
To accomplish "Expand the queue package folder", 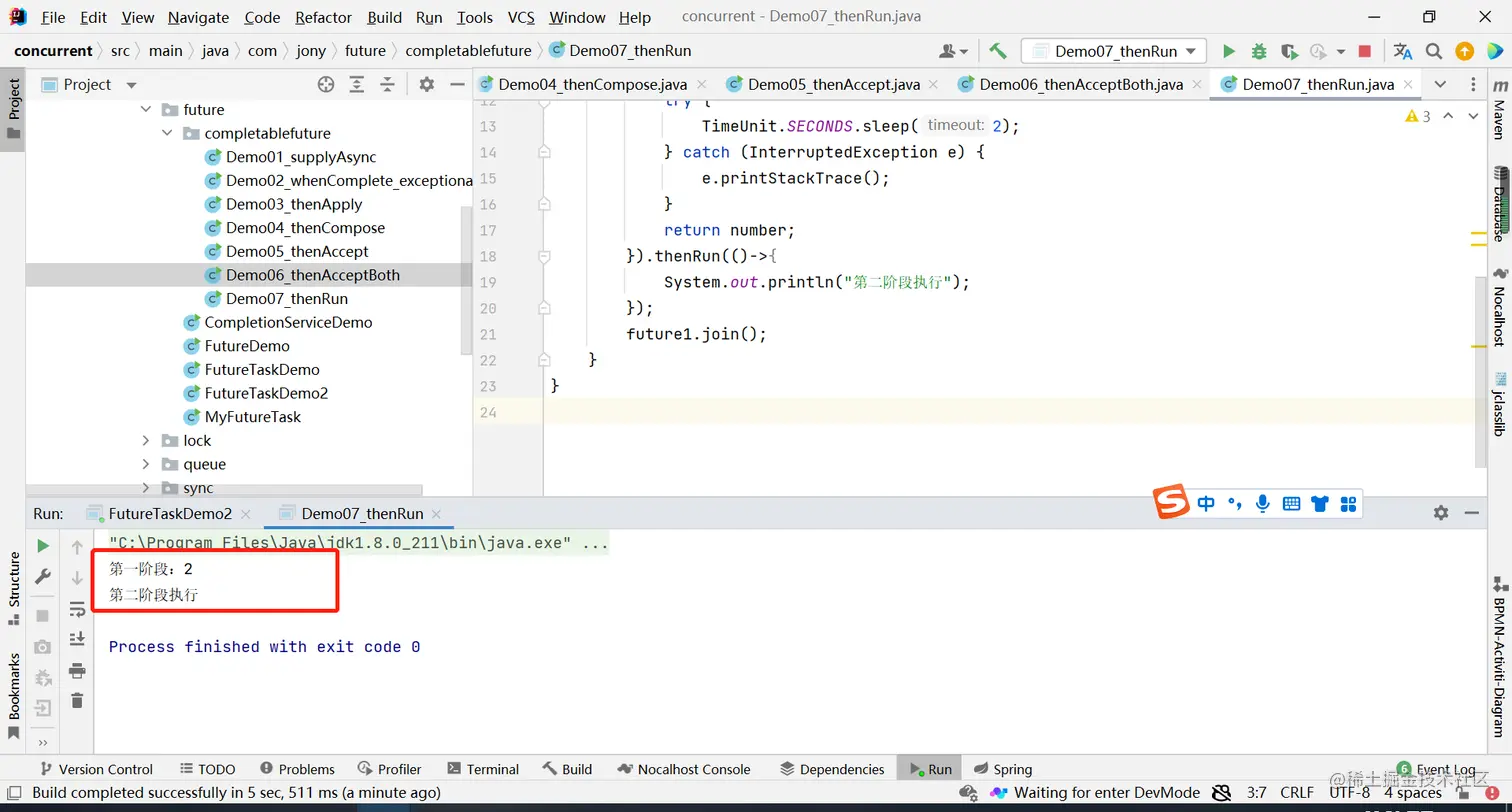I will pyautogui.click(x=146, y=465).
